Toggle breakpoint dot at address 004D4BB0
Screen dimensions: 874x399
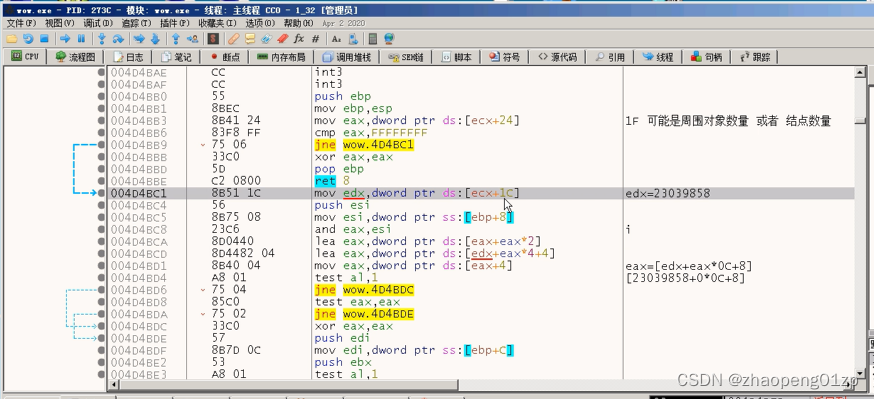[101, 96]
